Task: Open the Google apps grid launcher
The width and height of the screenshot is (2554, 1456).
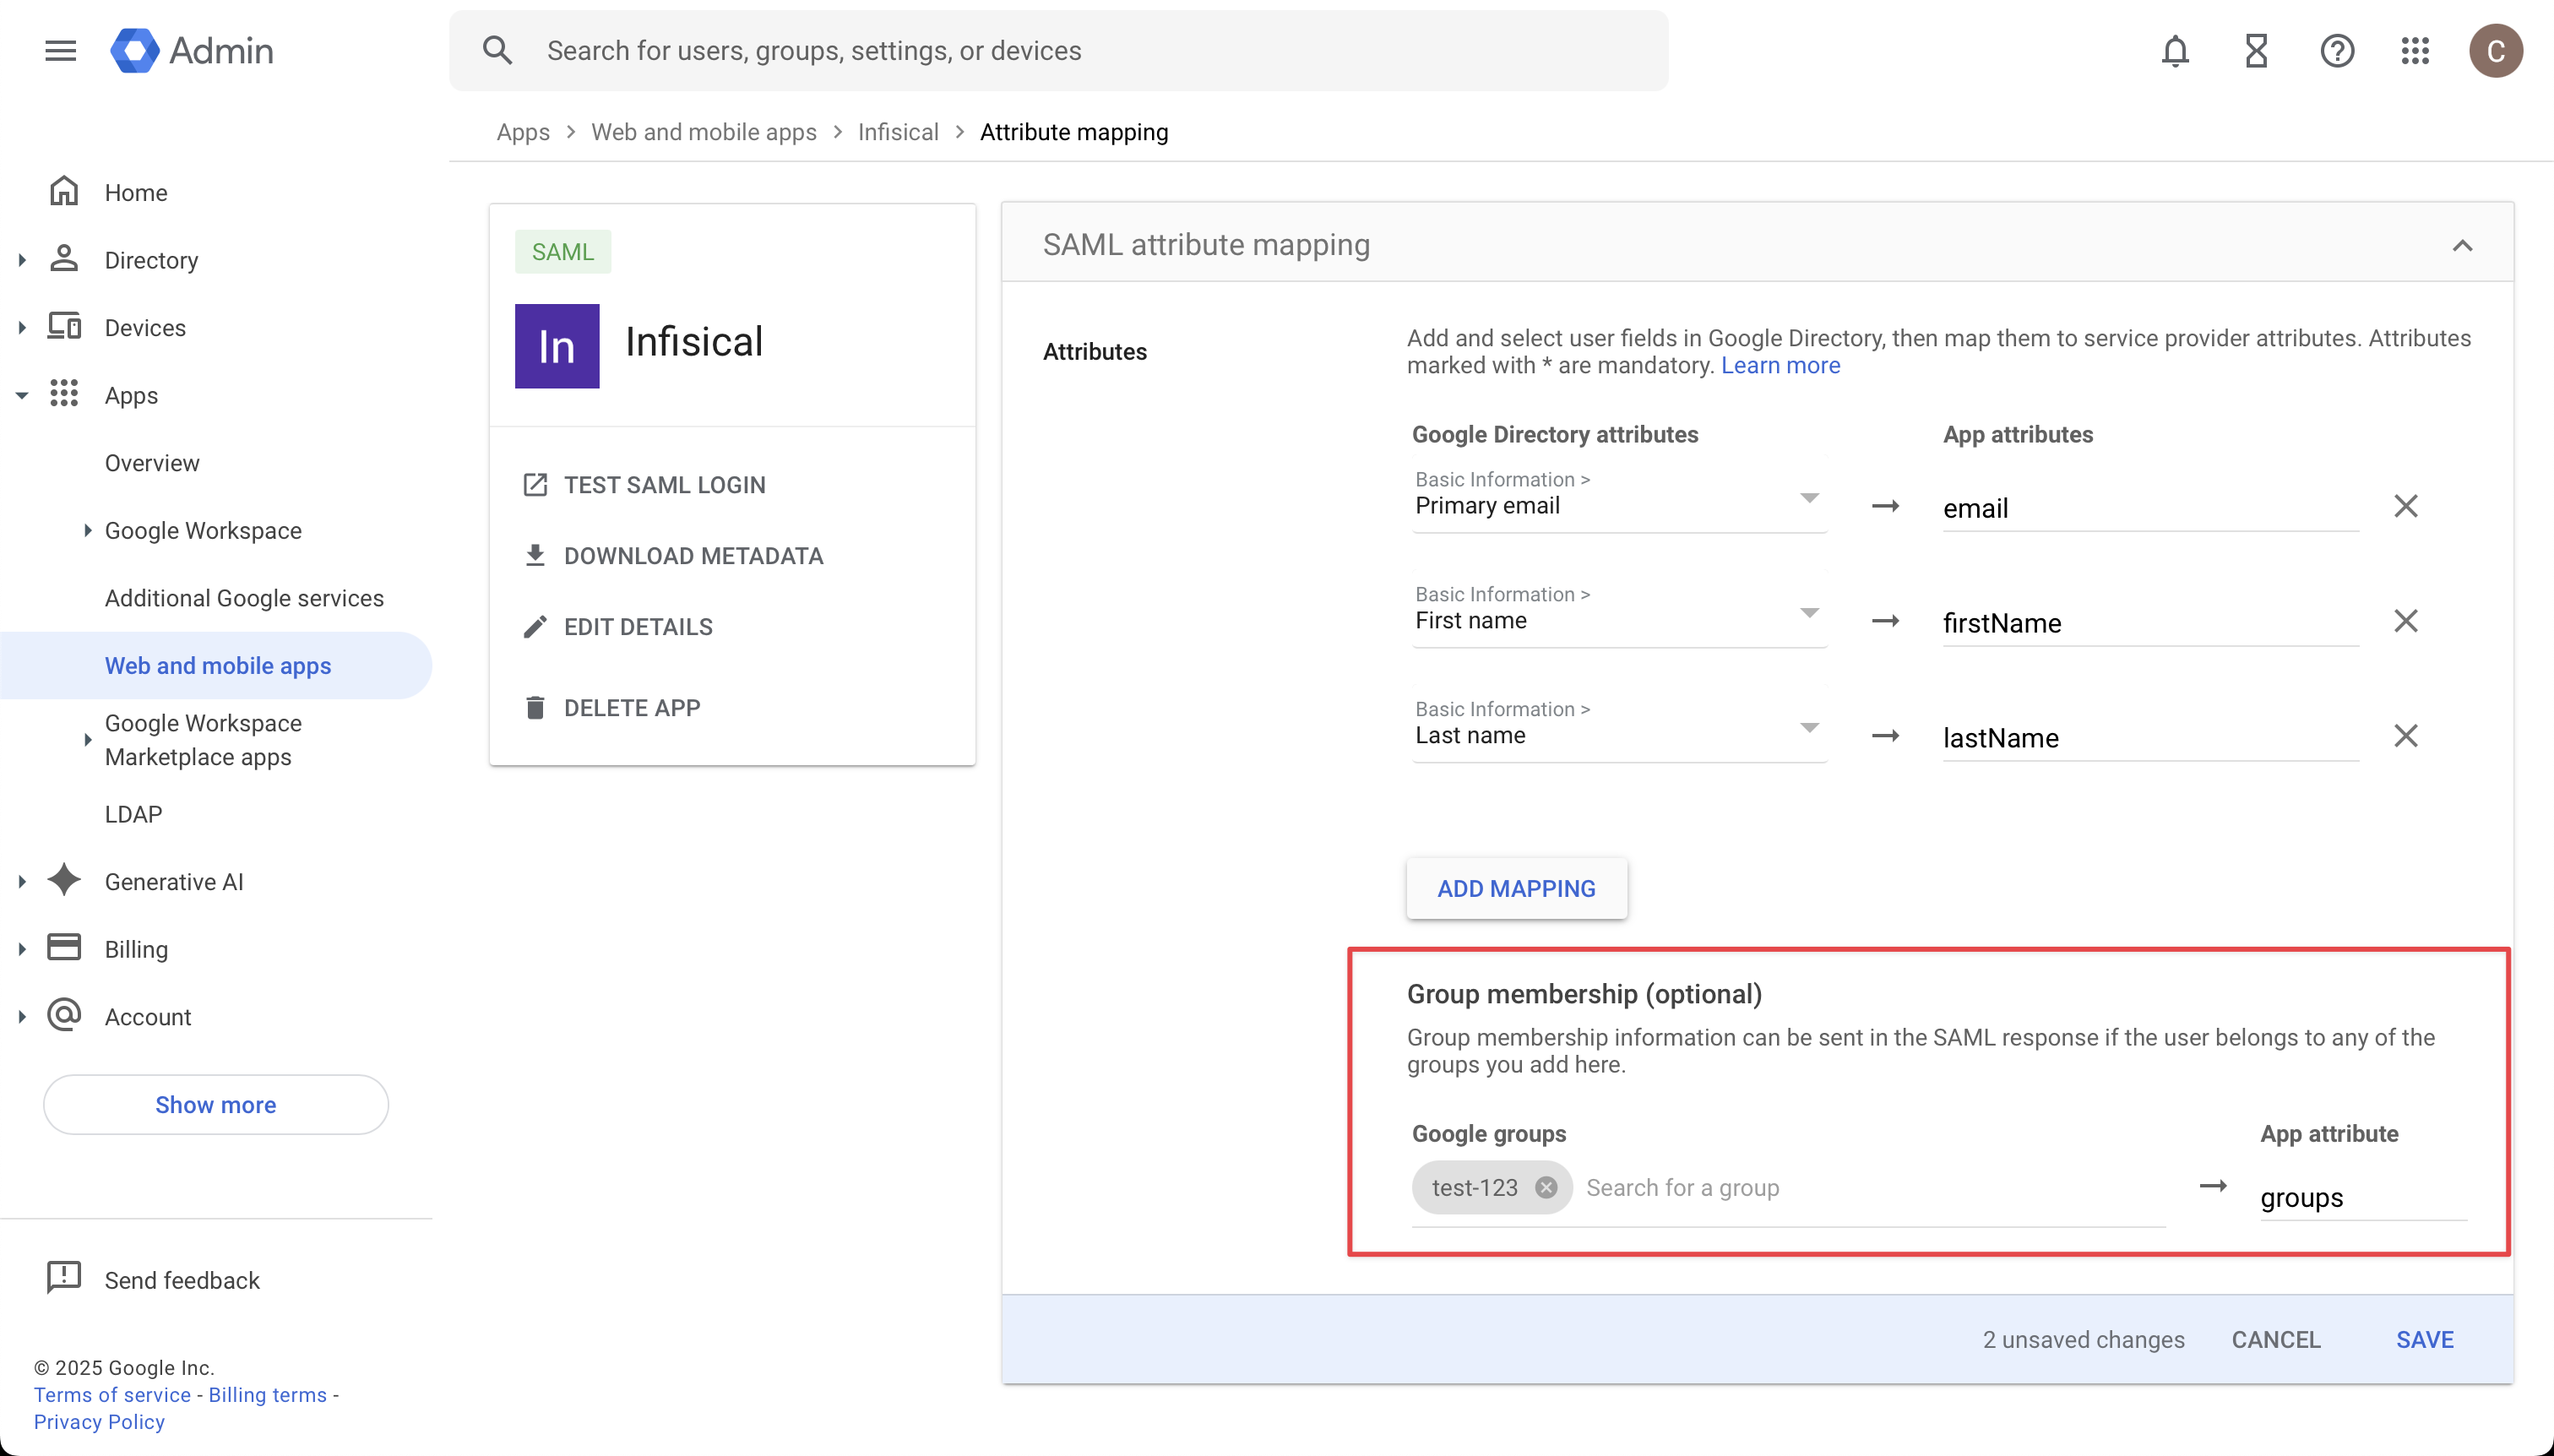Action: (2415, 50)
